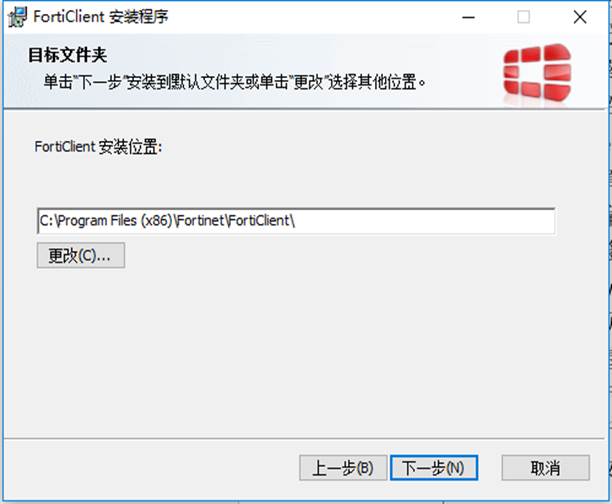Place cursor after the final backslash of path
Screen dimensions: 612x504
coord(296,221)
